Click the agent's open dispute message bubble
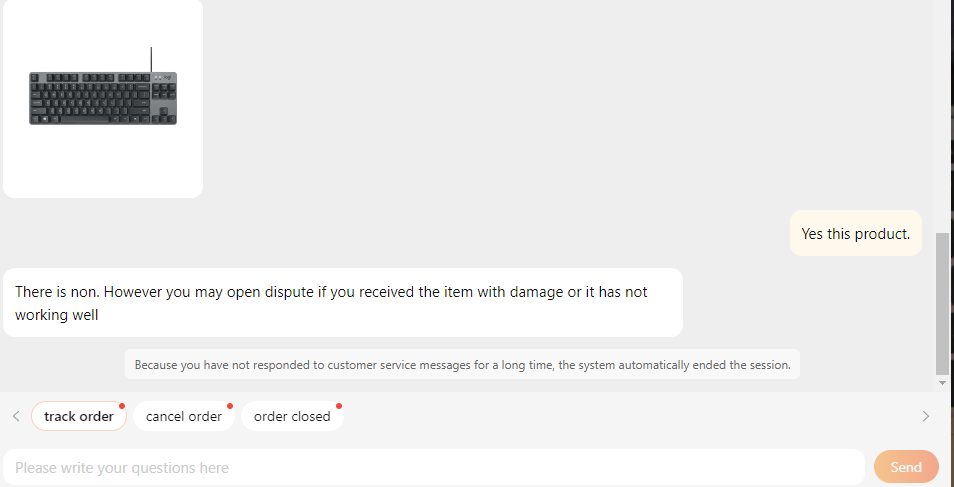 pos(343,303)
